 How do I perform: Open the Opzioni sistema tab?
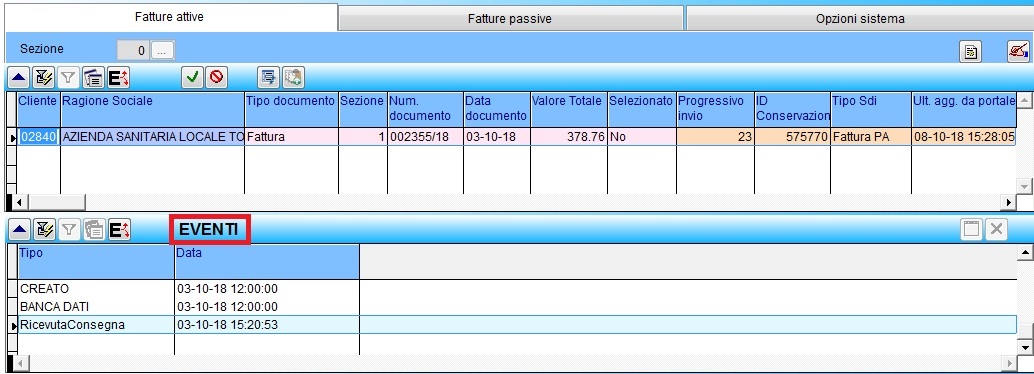[860, 18]
